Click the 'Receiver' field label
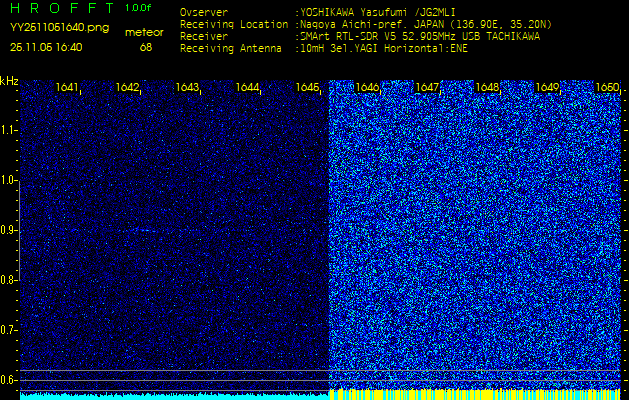629x400 pixels. (204, 37)
